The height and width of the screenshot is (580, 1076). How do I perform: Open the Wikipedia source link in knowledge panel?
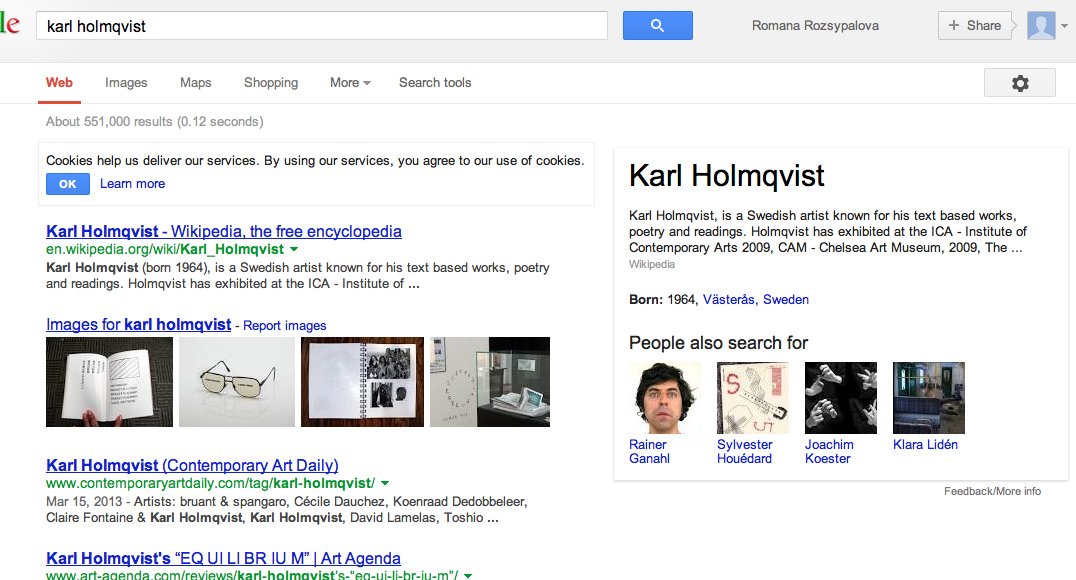pos(651,264)
